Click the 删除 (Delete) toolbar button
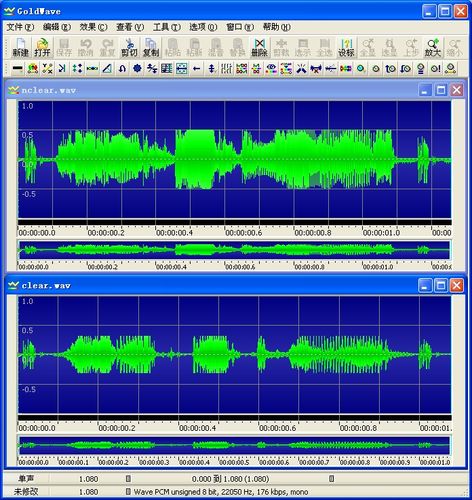 click(259, 47)
